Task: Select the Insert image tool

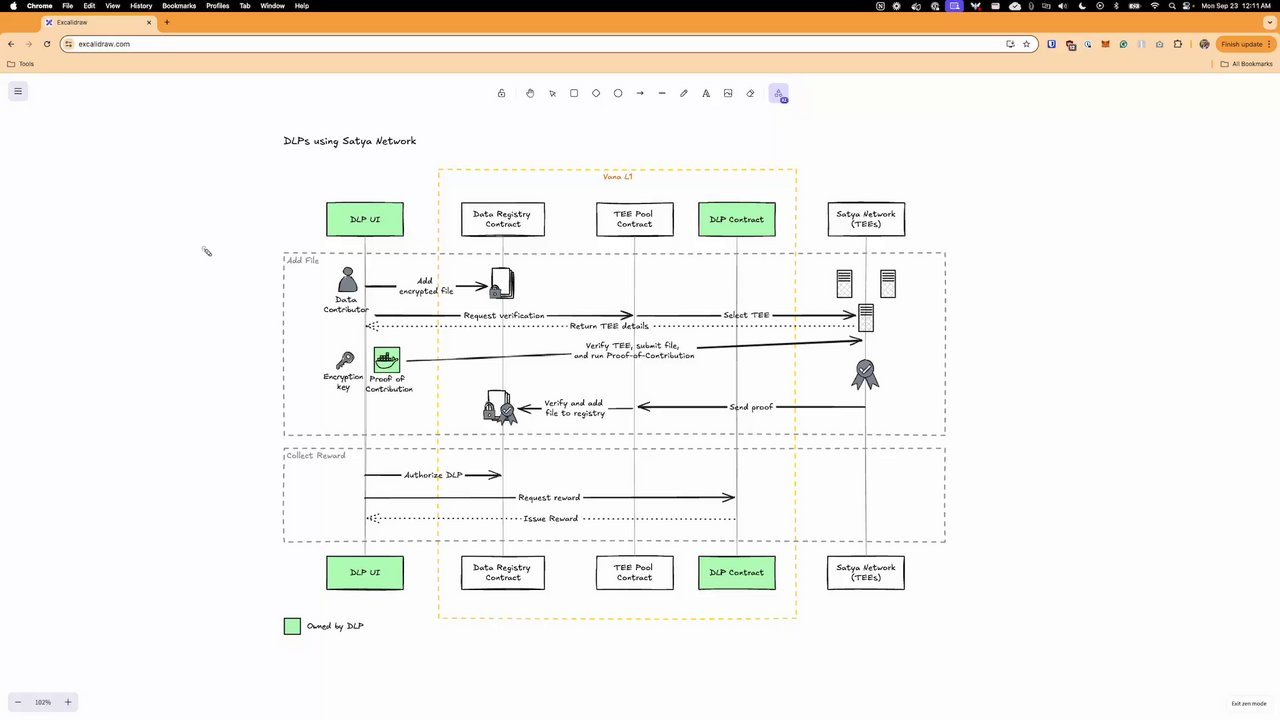Action: pyautogui.click(x=728, y=93)
